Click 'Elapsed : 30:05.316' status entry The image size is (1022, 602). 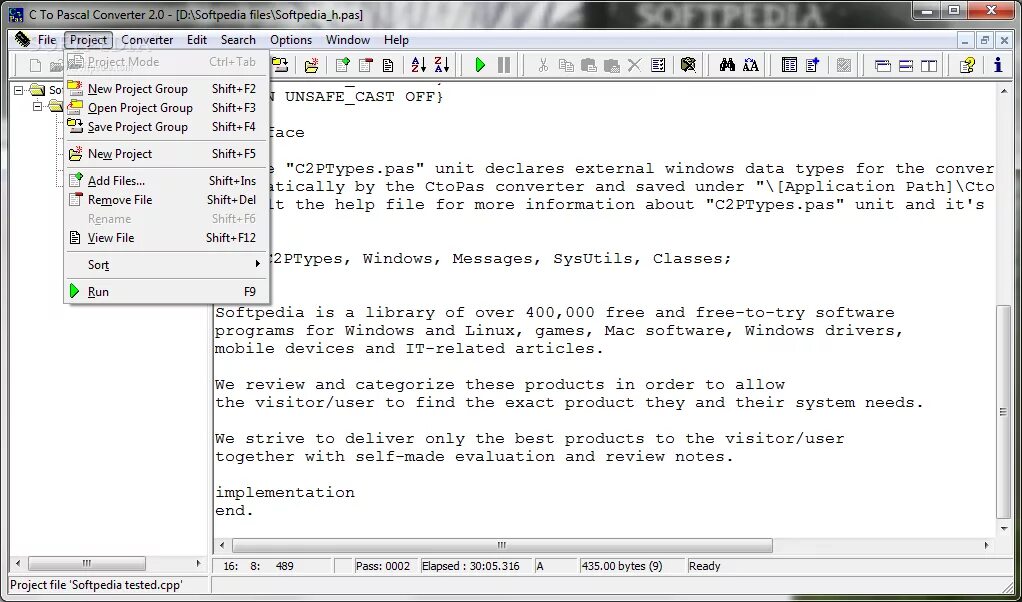coord(471,566)
